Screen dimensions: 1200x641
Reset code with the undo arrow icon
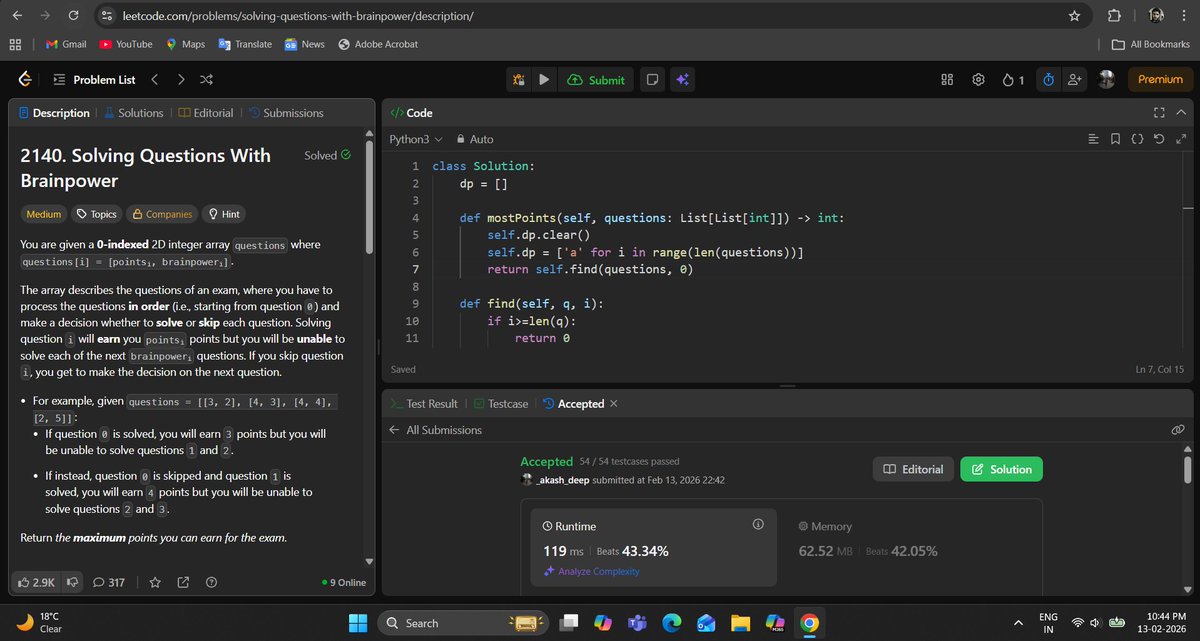(1159, 139)
